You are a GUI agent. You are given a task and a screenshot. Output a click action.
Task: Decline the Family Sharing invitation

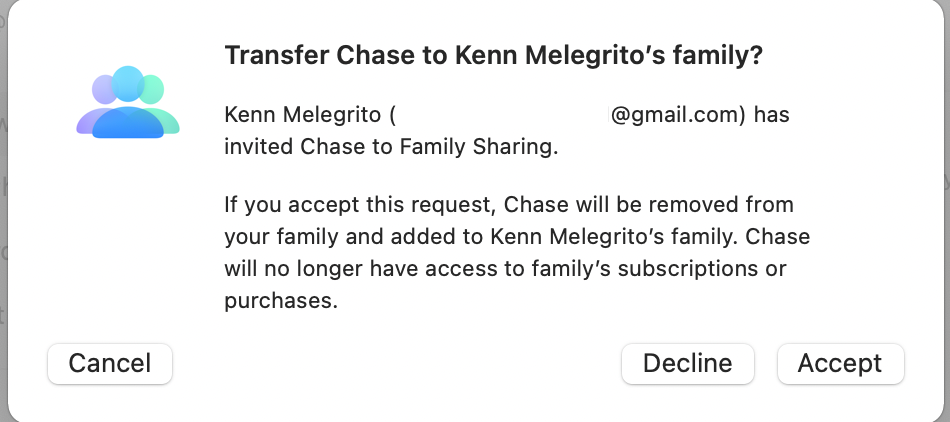coord(687,363)
